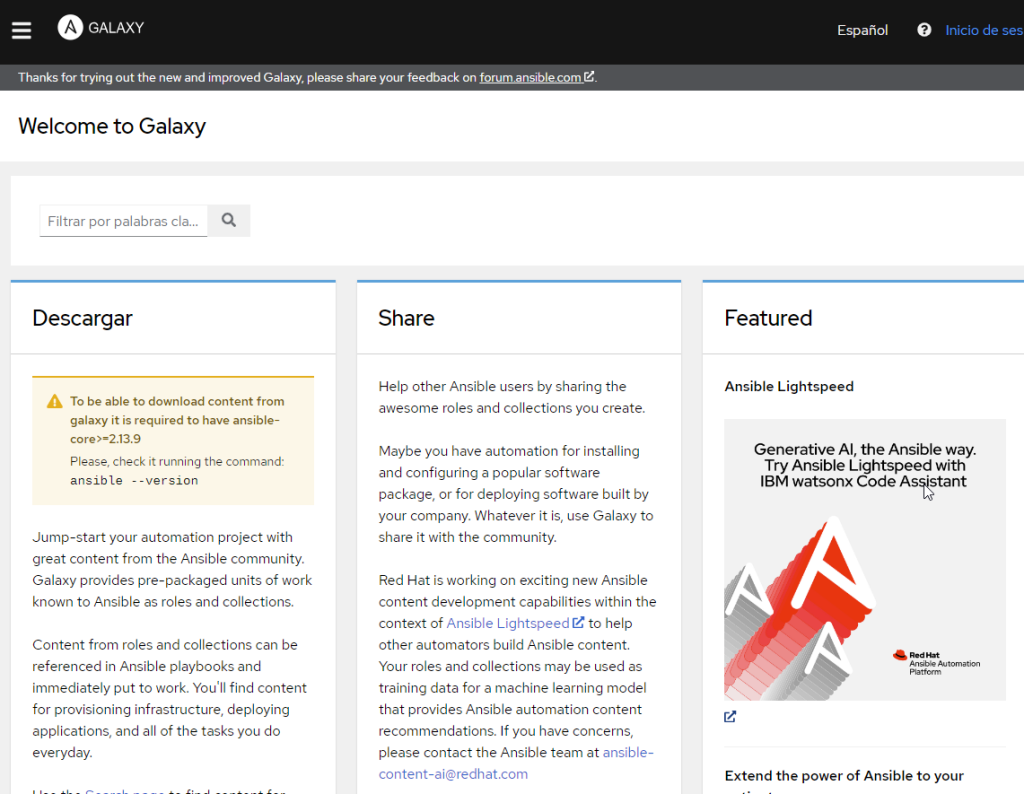Open the forum.ansible.com feedback link
The width and height of the screenshot is (1024, 794).
click(530, 76)
